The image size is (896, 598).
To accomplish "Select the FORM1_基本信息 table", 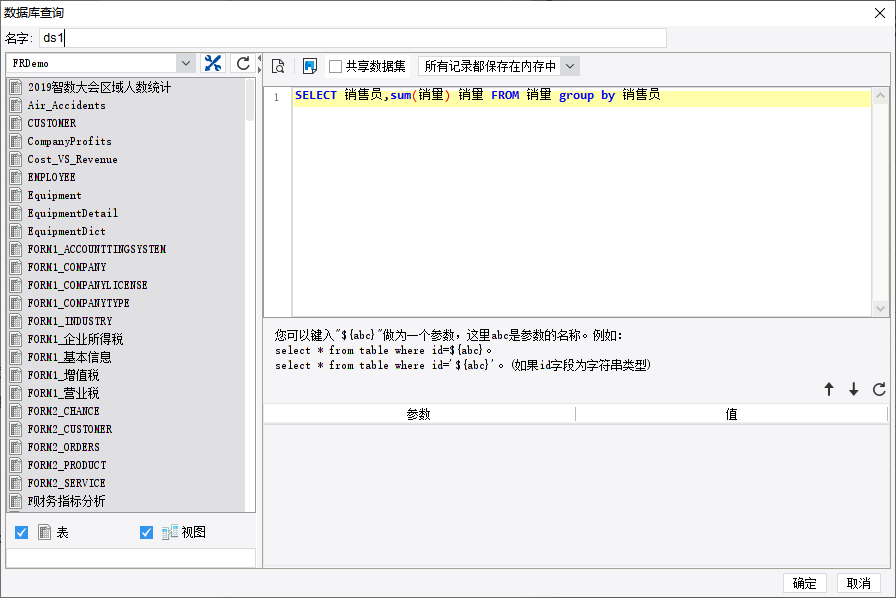I will pyautogui.click(x=69, y=357).
